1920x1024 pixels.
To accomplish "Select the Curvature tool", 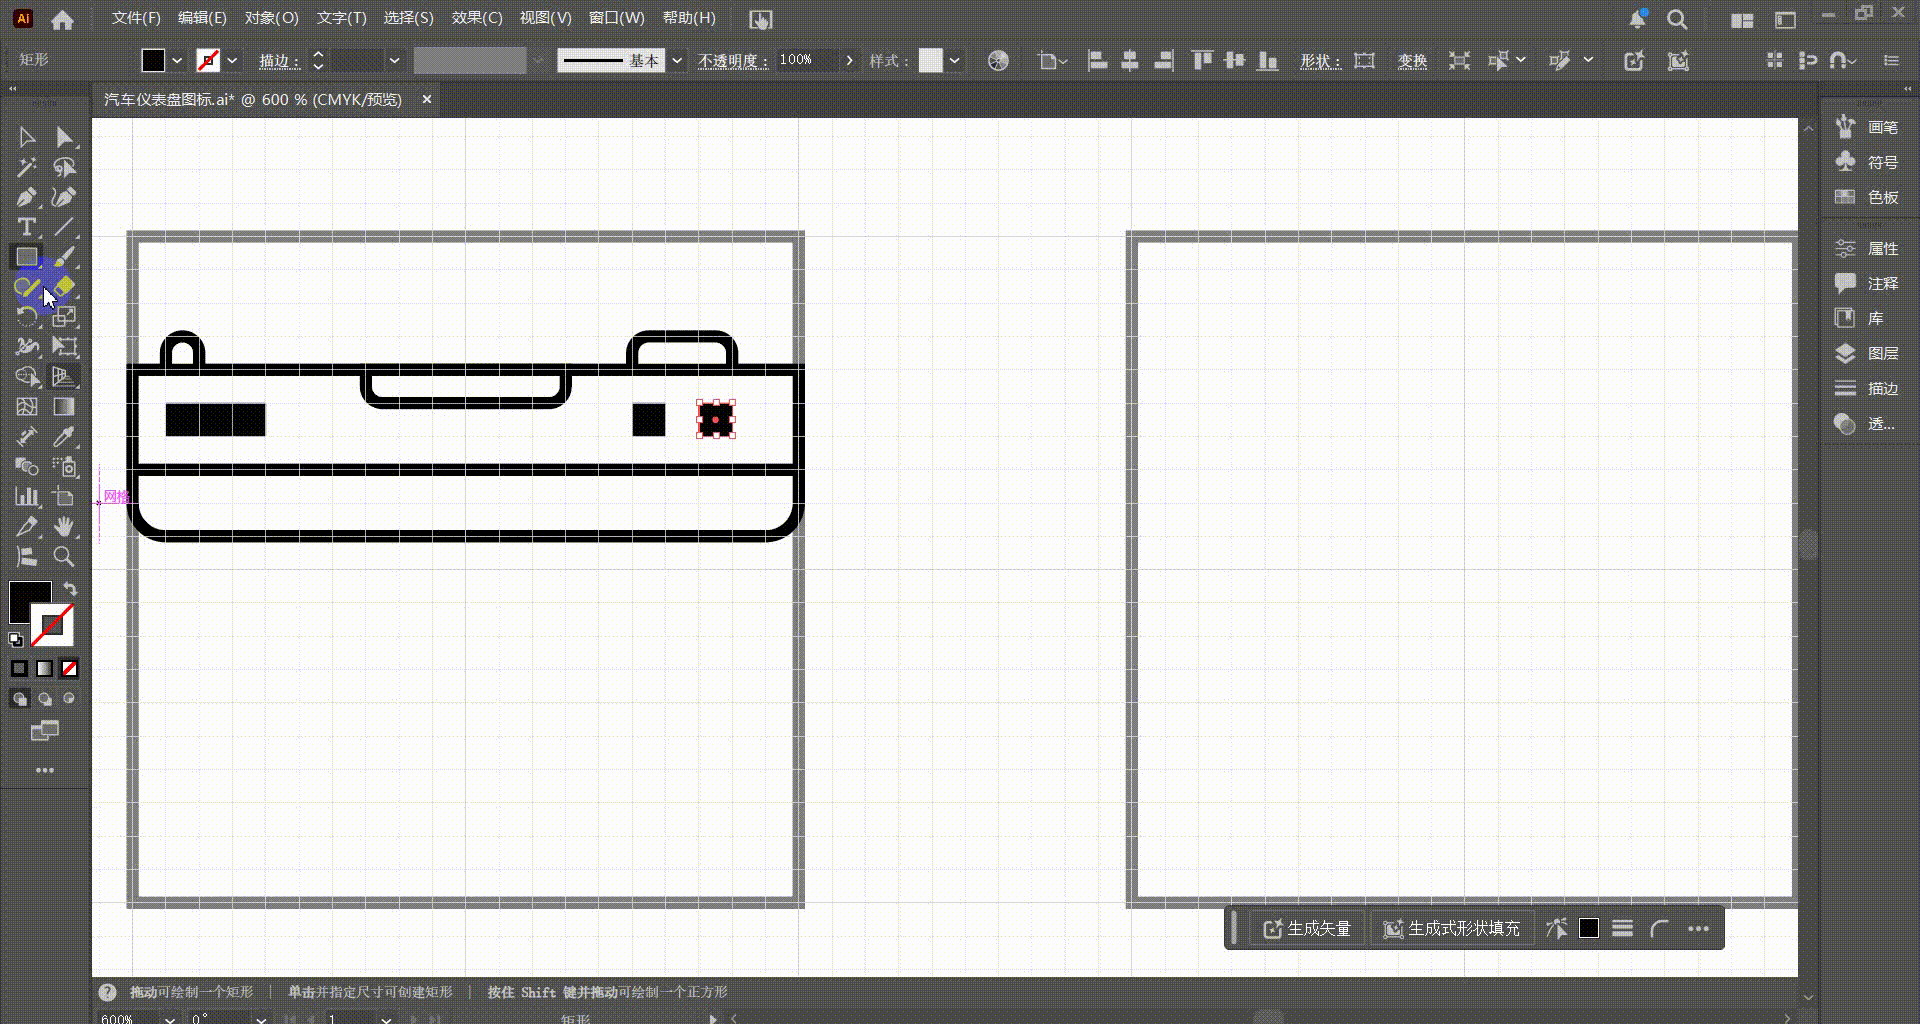I will (64, 197).
